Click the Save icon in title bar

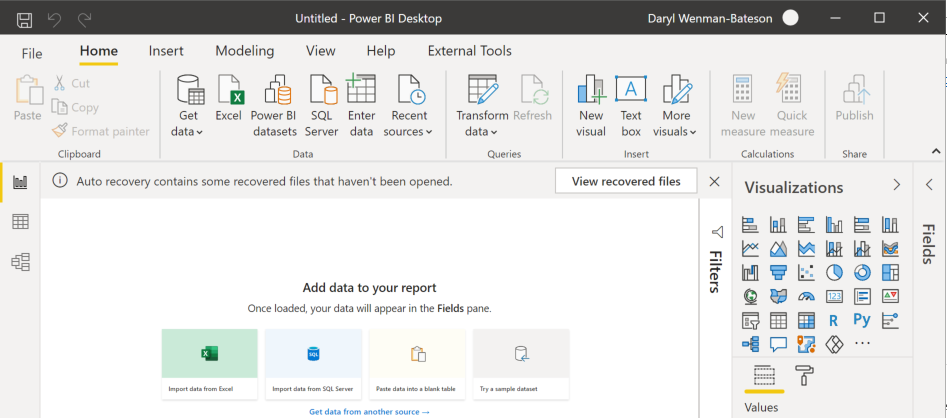coord(24,20)
